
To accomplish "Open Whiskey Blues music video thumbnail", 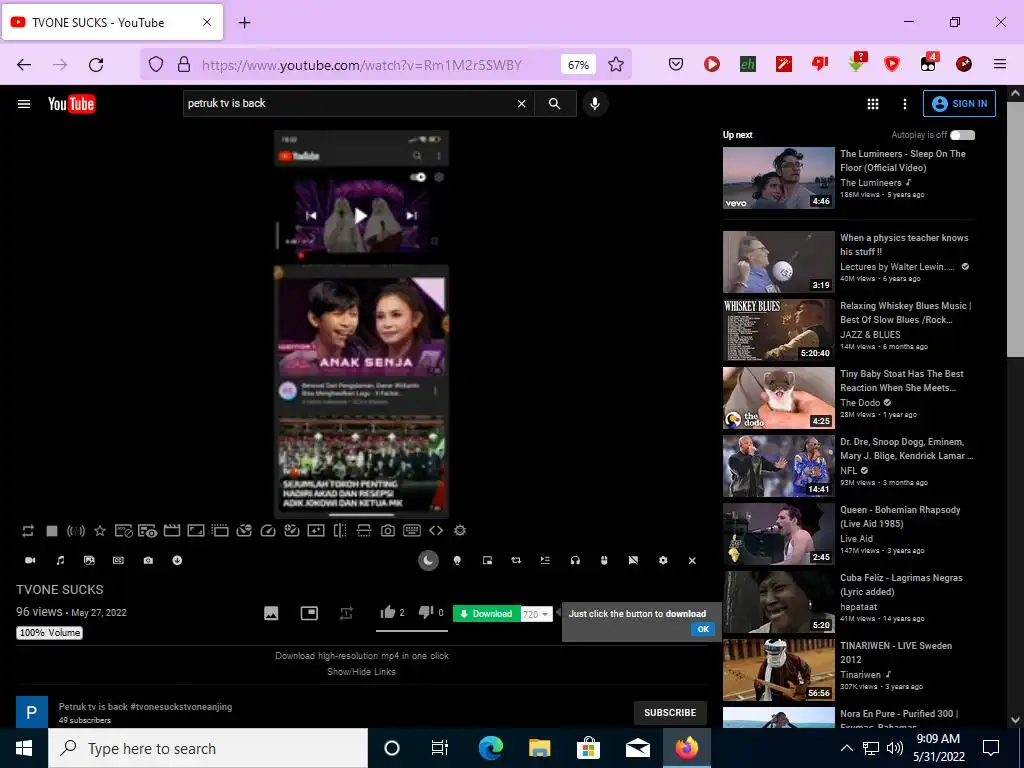I will pyautogui.click(x=778, y=330).
